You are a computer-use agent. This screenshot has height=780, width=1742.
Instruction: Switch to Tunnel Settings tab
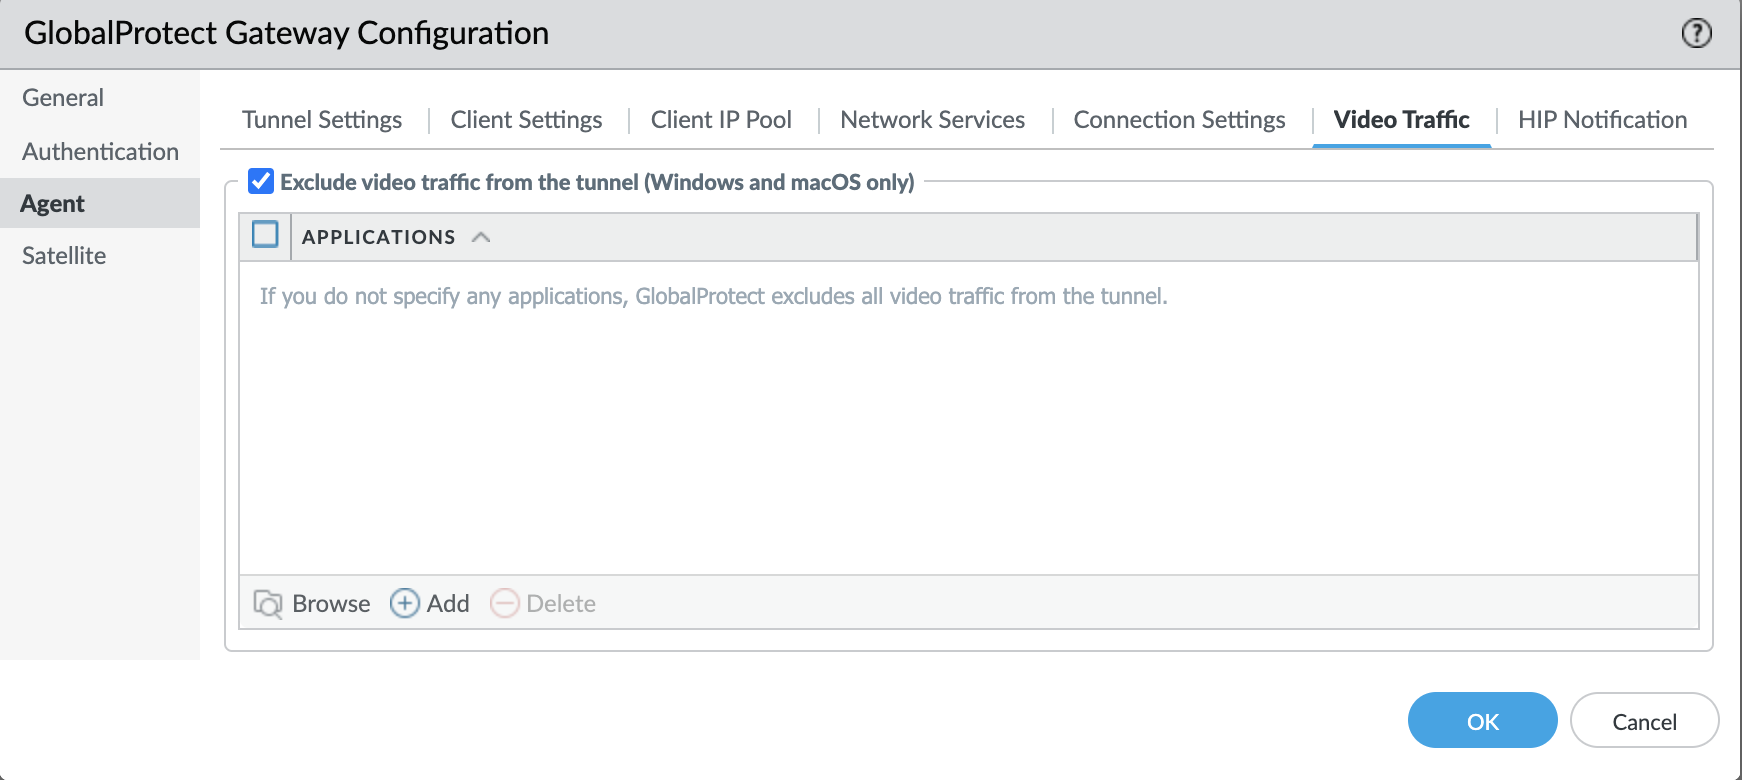[x=322, y=120]
